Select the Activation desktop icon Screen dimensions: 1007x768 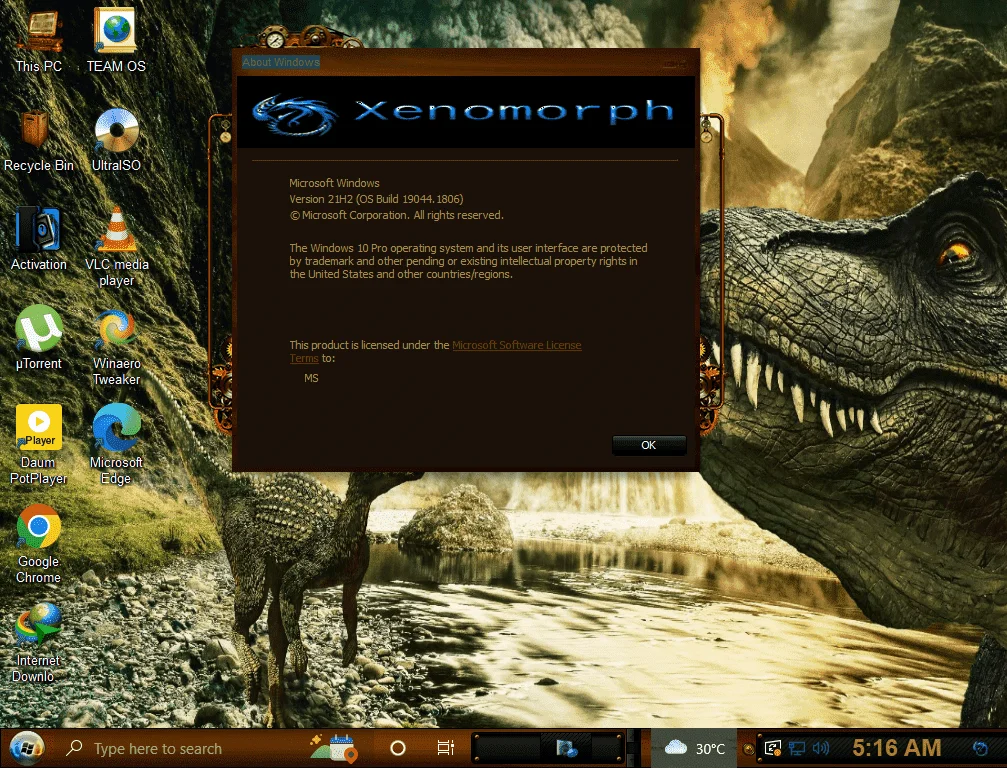click(39, 239)
